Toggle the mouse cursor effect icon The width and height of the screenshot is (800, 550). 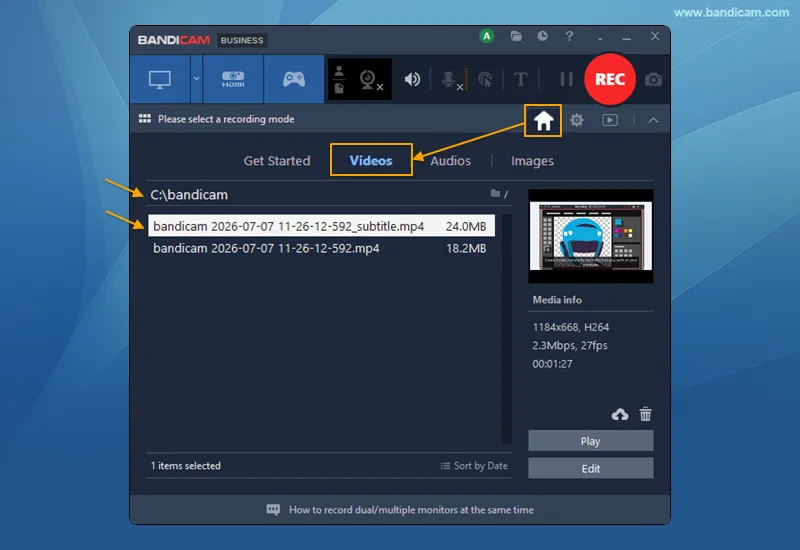[x=485, y=80]
